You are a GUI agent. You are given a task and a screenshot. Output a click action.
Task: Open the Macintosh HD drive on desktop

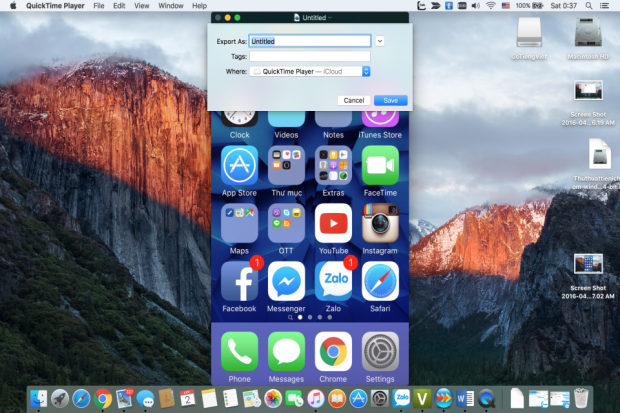(587, 33)
